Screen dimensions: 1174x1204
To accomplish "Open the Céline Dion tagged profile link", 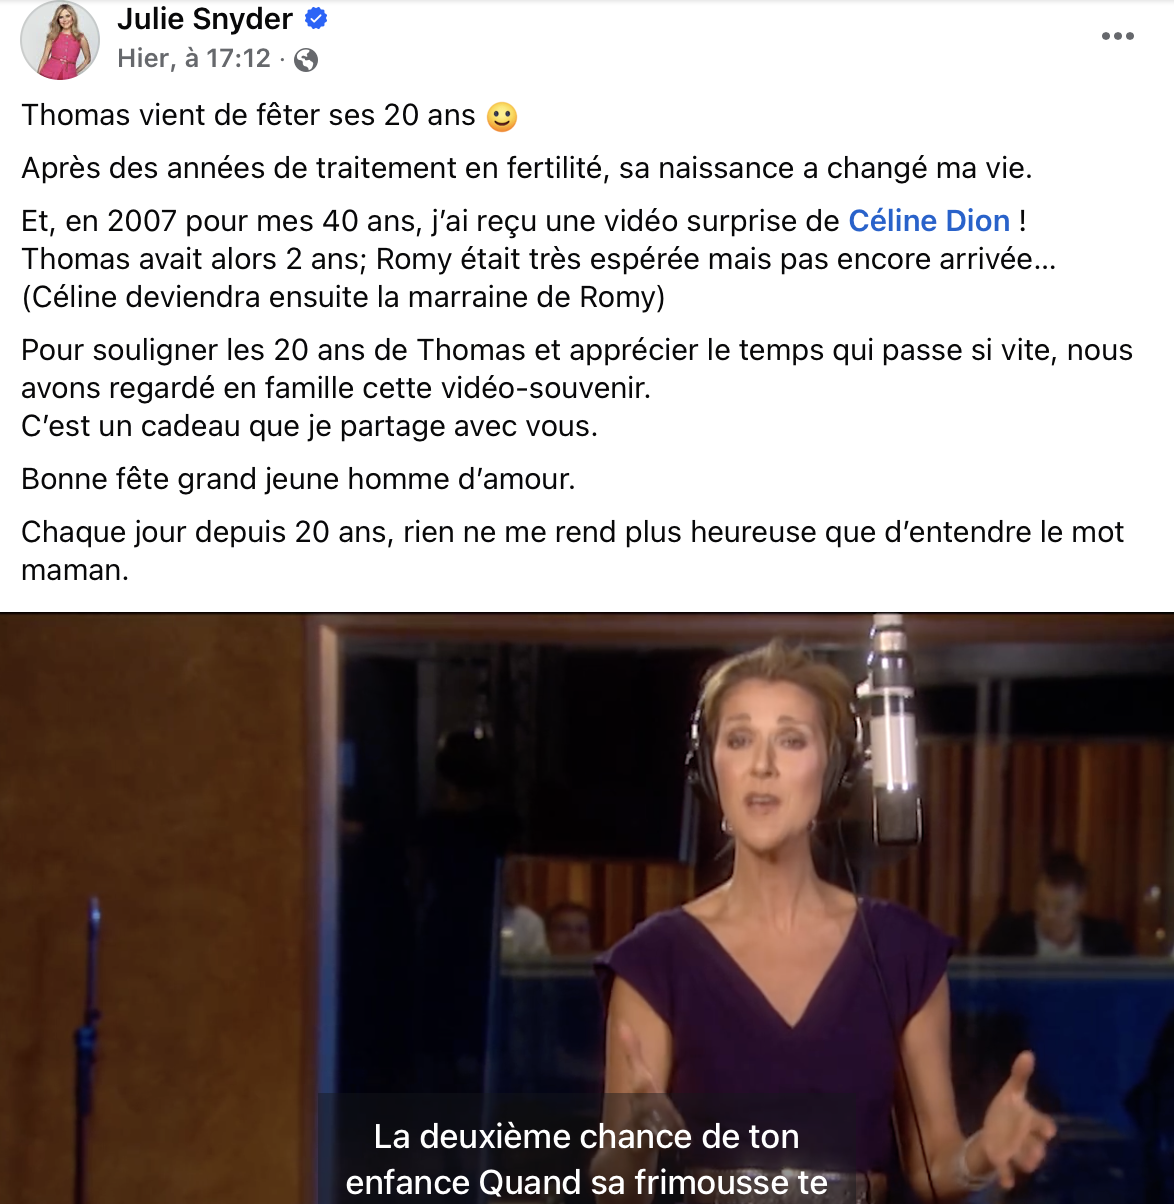I will [x=929, y=220].
